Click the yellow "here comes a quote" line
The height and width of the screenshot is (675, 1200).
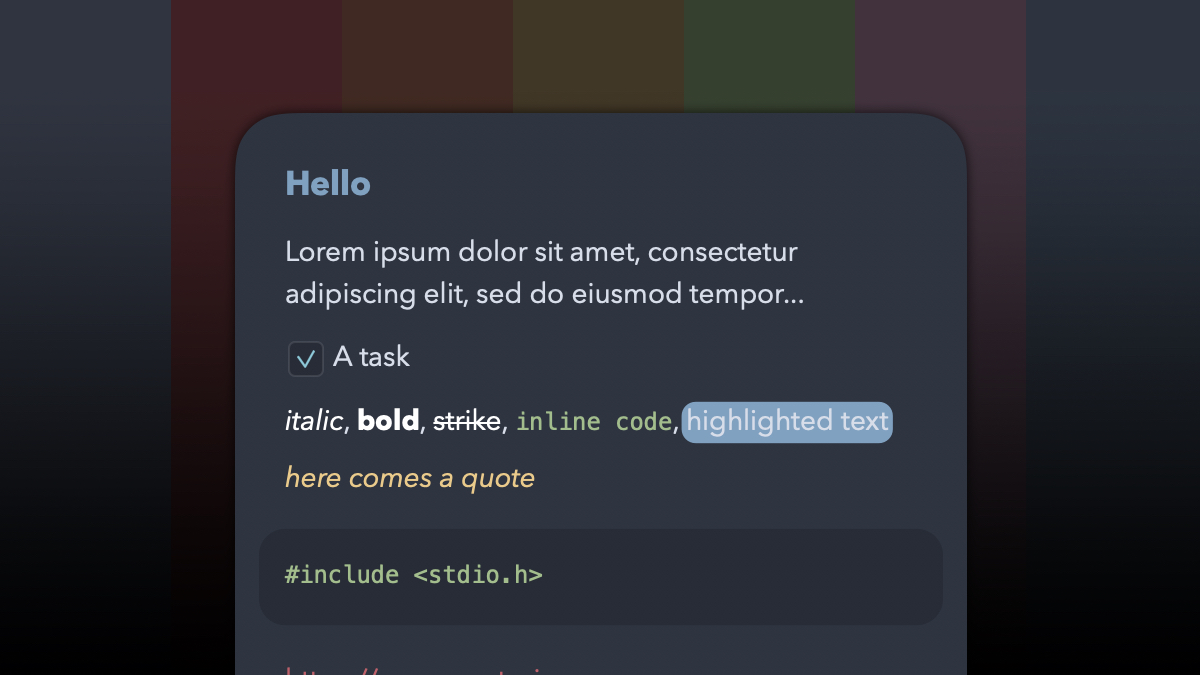pos(410,478)
